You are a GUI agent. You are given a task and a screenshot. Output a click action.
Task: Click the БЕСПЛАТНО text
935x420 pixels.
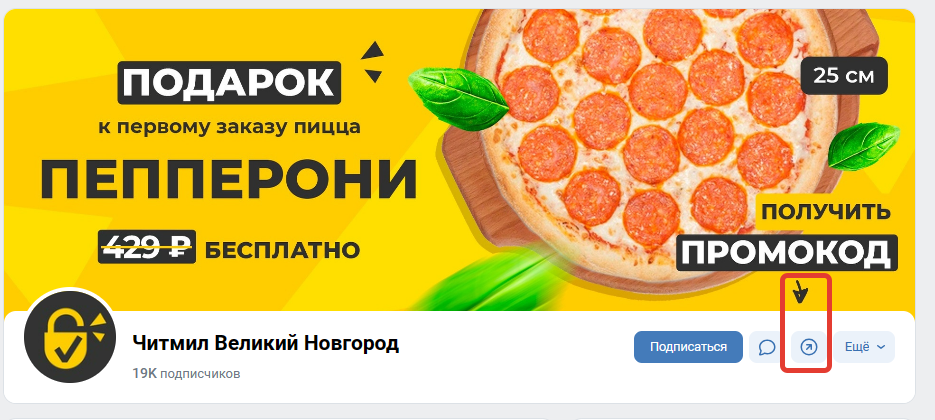pos(283,251)
